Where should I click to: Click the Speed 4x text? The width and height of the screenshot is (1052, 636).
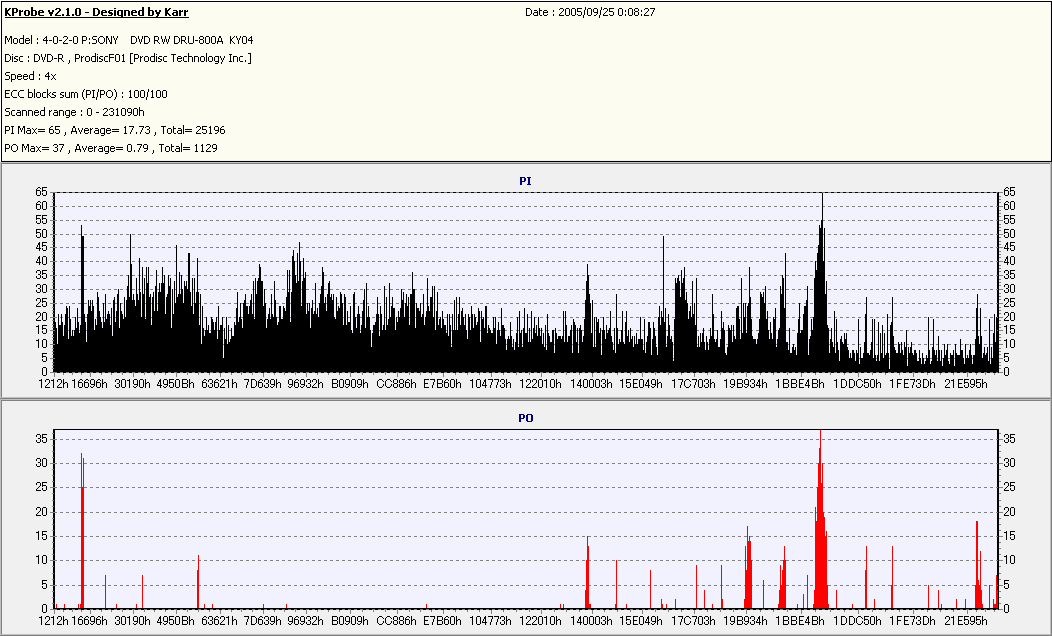30,76
